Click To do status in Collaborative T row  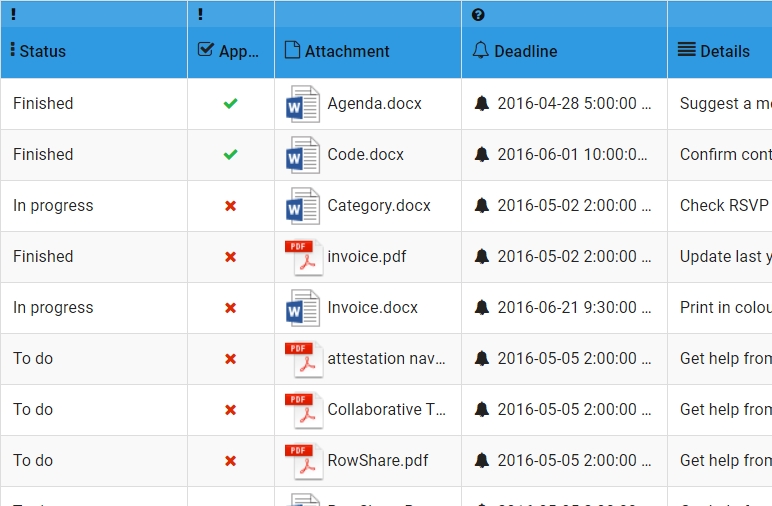pos(33,410)
